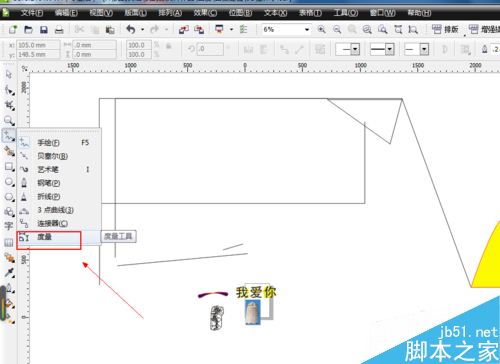Choose 折线(P) in the curve flyout
500x364 pixels.
(x=59, y=196)
